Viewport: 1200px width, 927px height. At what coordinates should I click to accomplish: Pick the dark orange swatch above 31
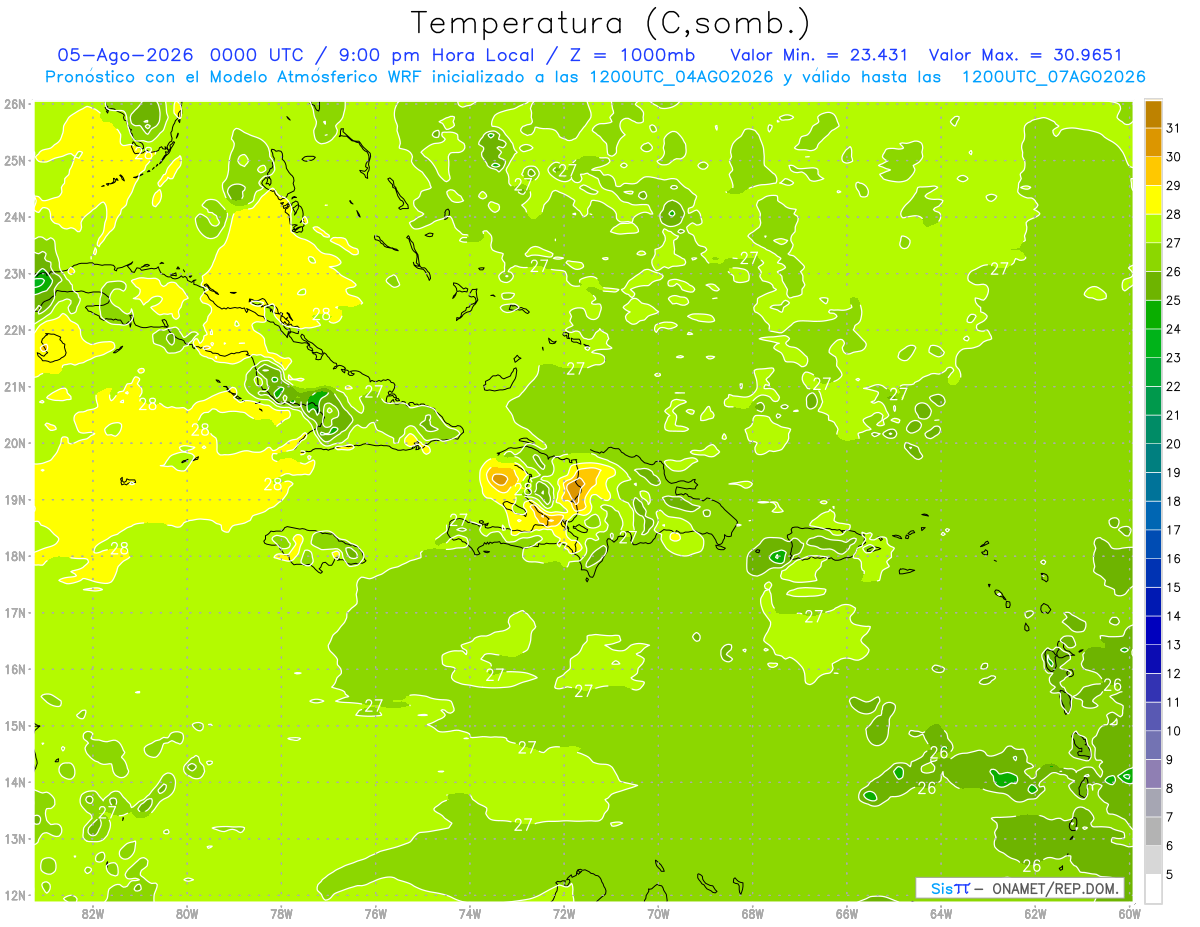point(1153,114)
